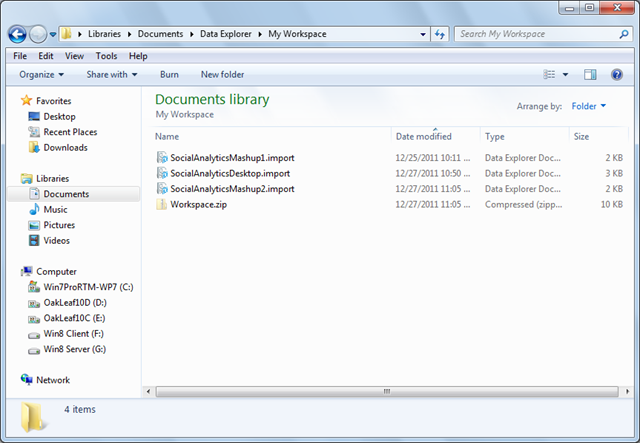Open Downloads in Favorites
Screen dimensions: 640x443
[x=65, y=148]
